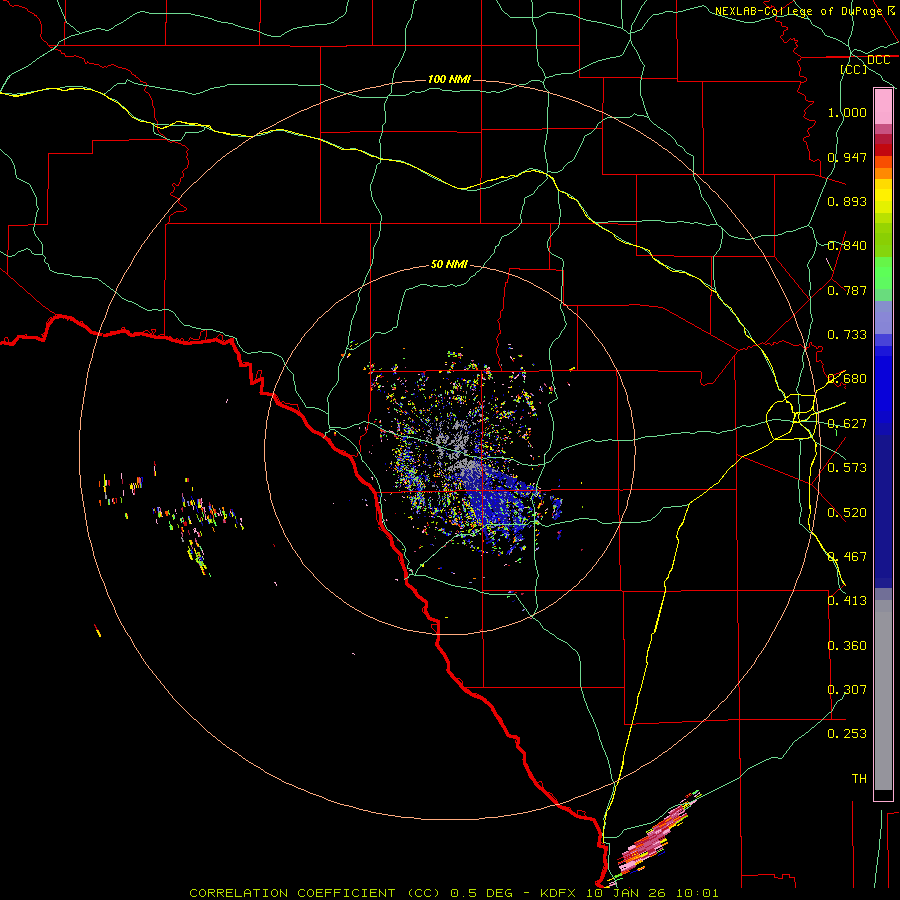Click the 1.000 color scale value
Viewport: 900px width, 900px height.
[x=847, y=112]
